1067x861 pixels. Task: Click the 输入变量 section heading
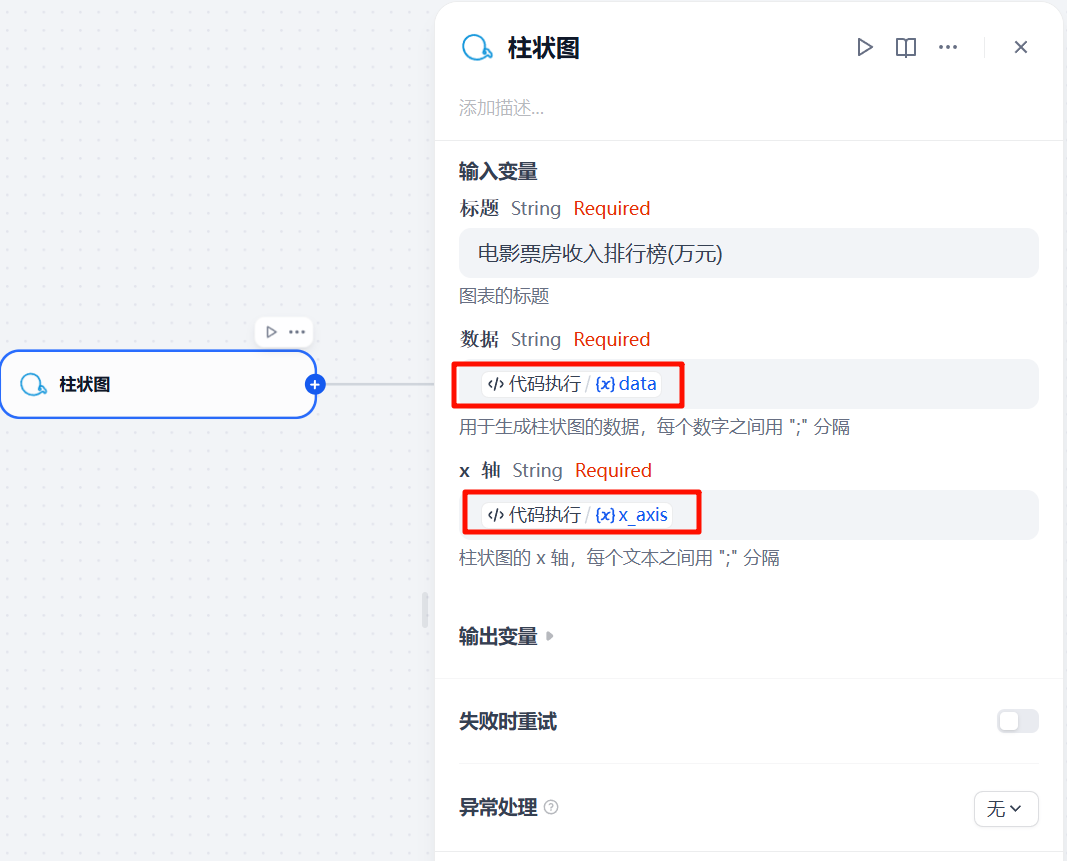(x=498, y=172)
